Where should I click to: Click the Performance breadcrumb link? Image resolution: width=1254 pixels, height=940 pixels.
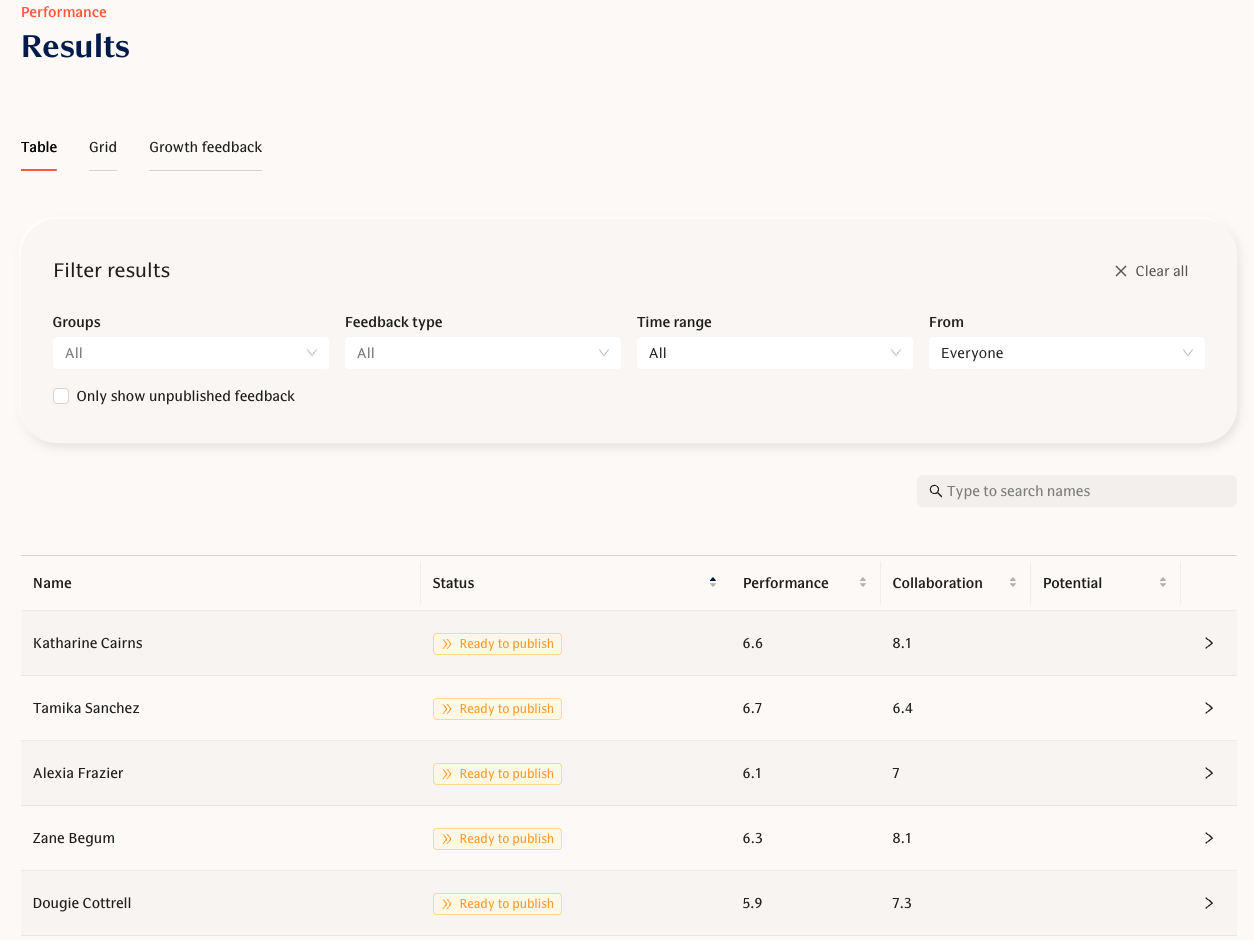(x=63, y=12)
